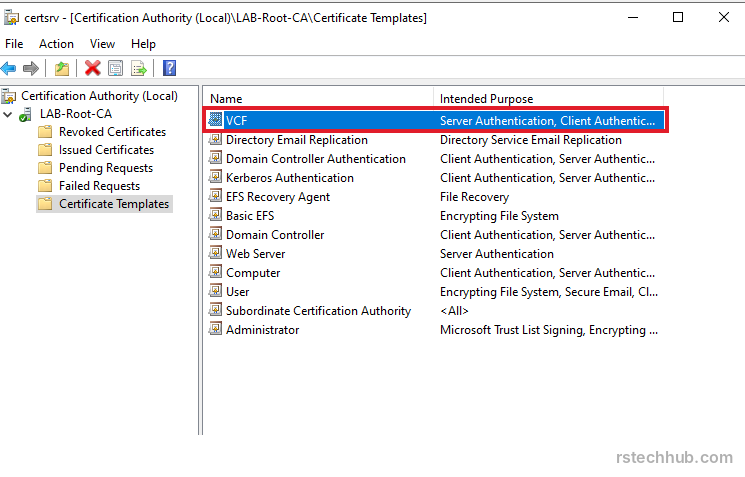The width and height of the screenshot is (745, 477).
Task: Select the Domain Controller Authentication template name
Action: pos(316,159)
